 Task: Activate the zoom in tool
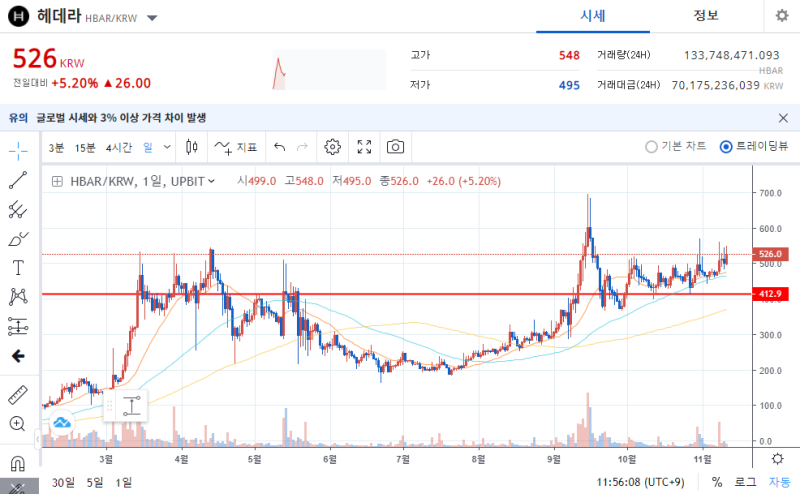[x=17, y=424]
